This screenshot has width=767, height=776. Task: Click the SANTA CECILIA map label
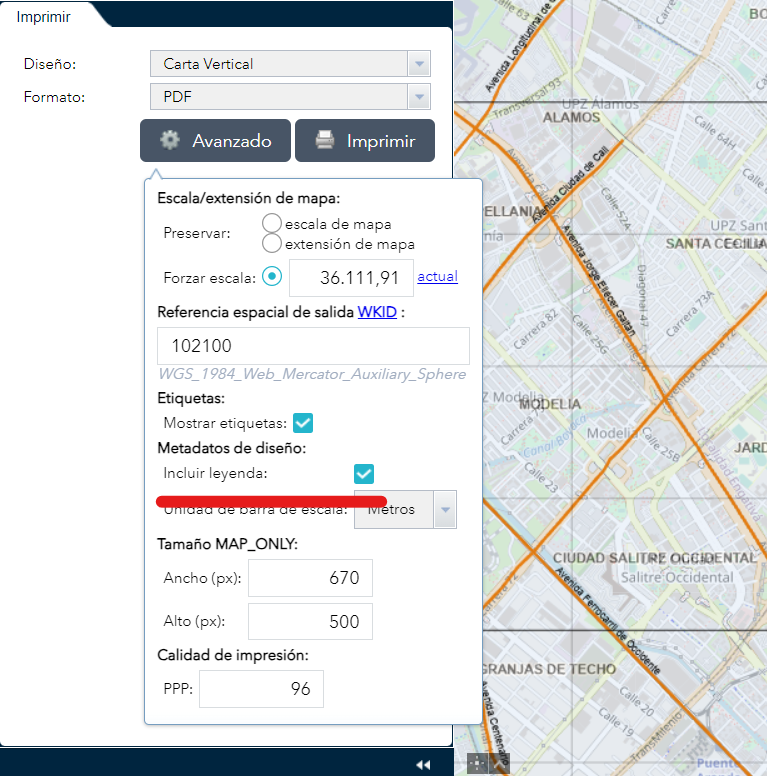pos(716,243)
